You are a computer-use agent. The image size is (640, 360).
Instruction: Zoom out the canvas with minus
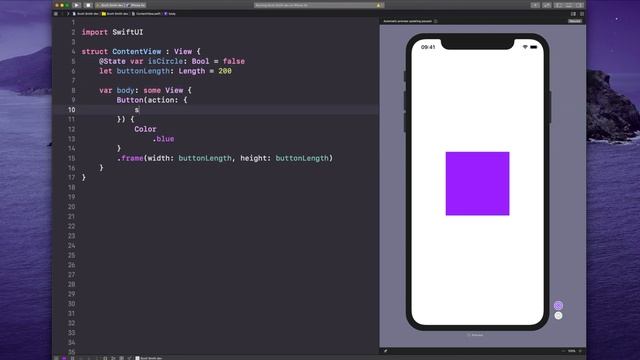pyautogui.click(x=564, y=351)
